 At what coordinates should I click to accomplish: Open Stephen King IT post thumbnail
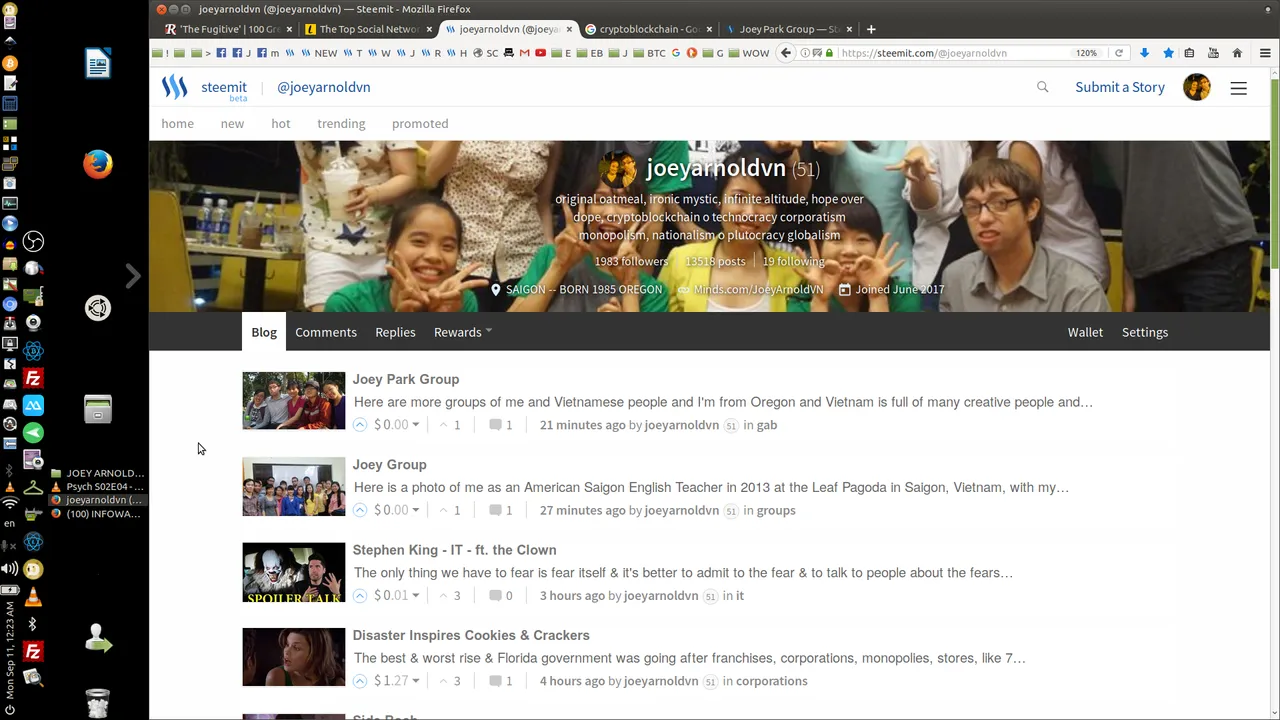(294, 572)
